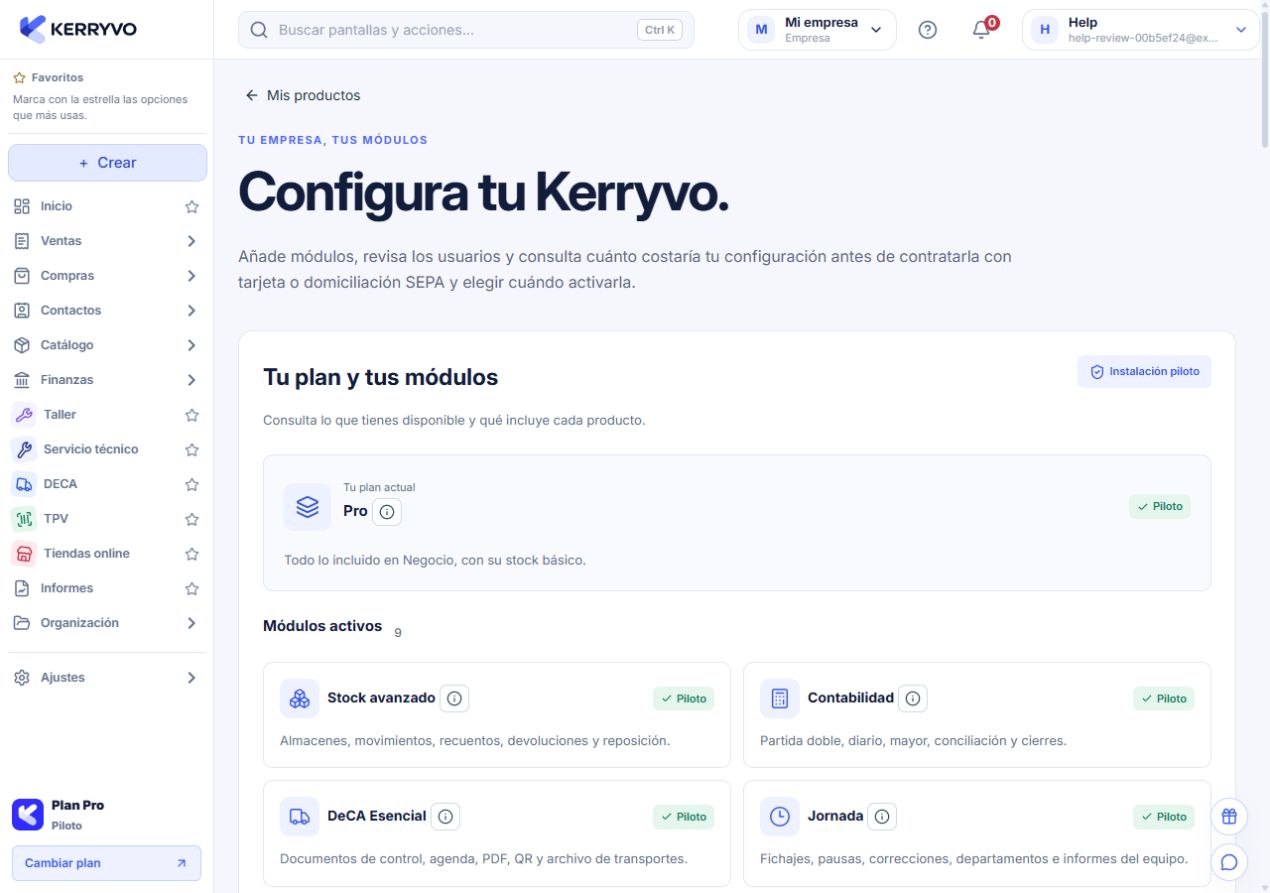The image size is (1270, 893).
Task: Expand the Catálogo submenu
Action: [x=191, y=345]
